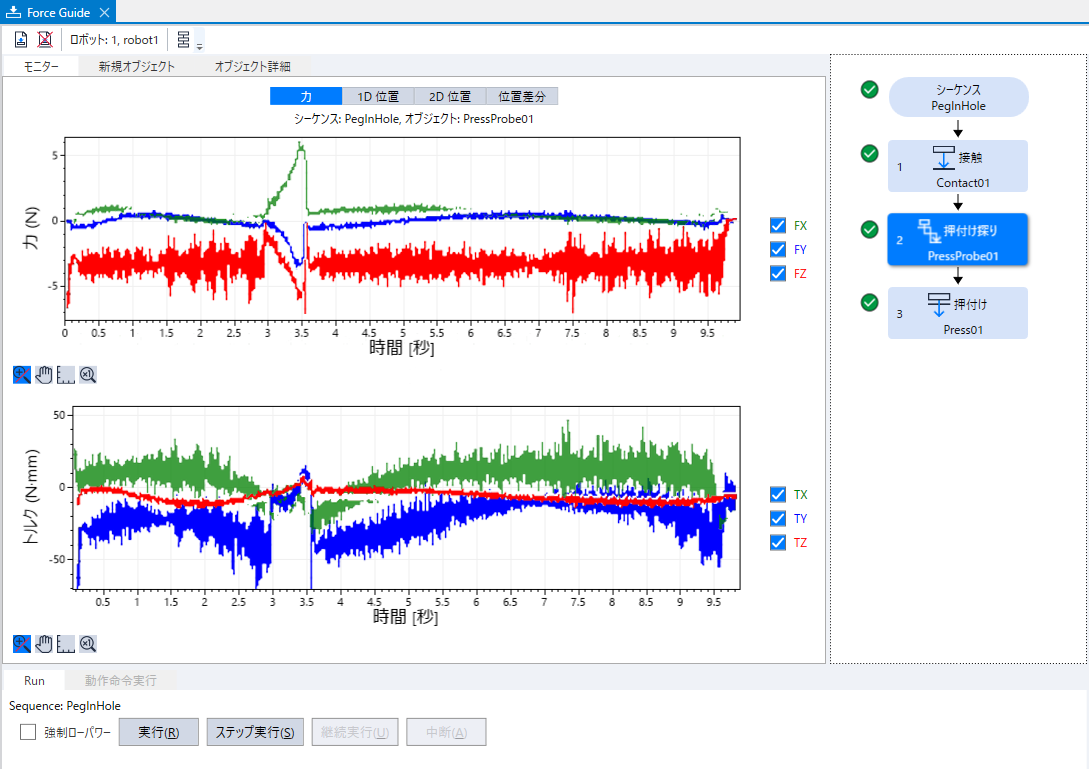Enable the 強制ローパワー checkbox
Screen dimensions: 1089x769
(28, 732)
